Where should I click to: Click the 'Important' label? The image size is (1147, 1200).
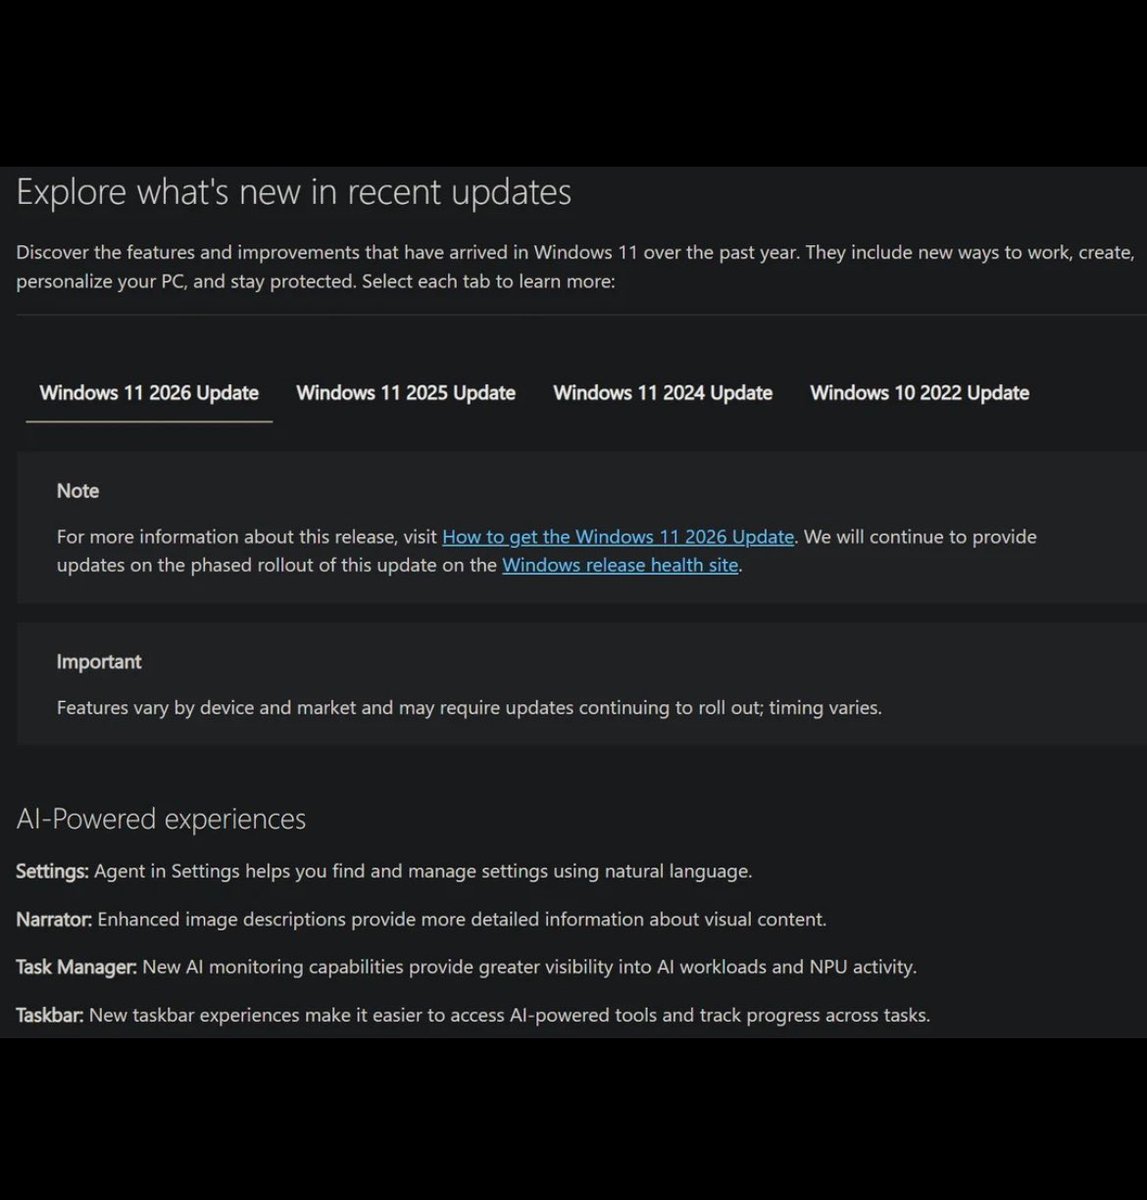pyautogui.click(x=99, y=662)
